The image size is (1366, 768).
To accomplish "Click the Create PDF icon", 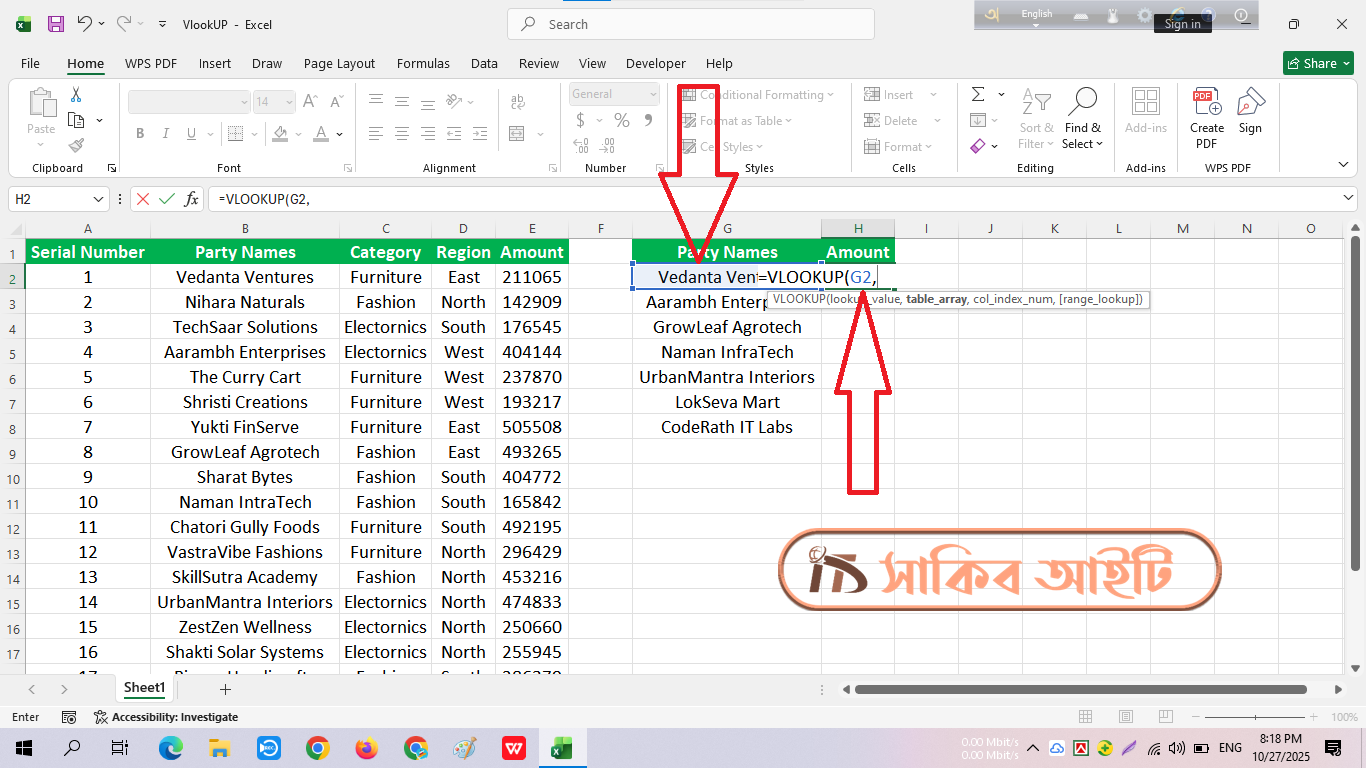I will point(1206,103).
